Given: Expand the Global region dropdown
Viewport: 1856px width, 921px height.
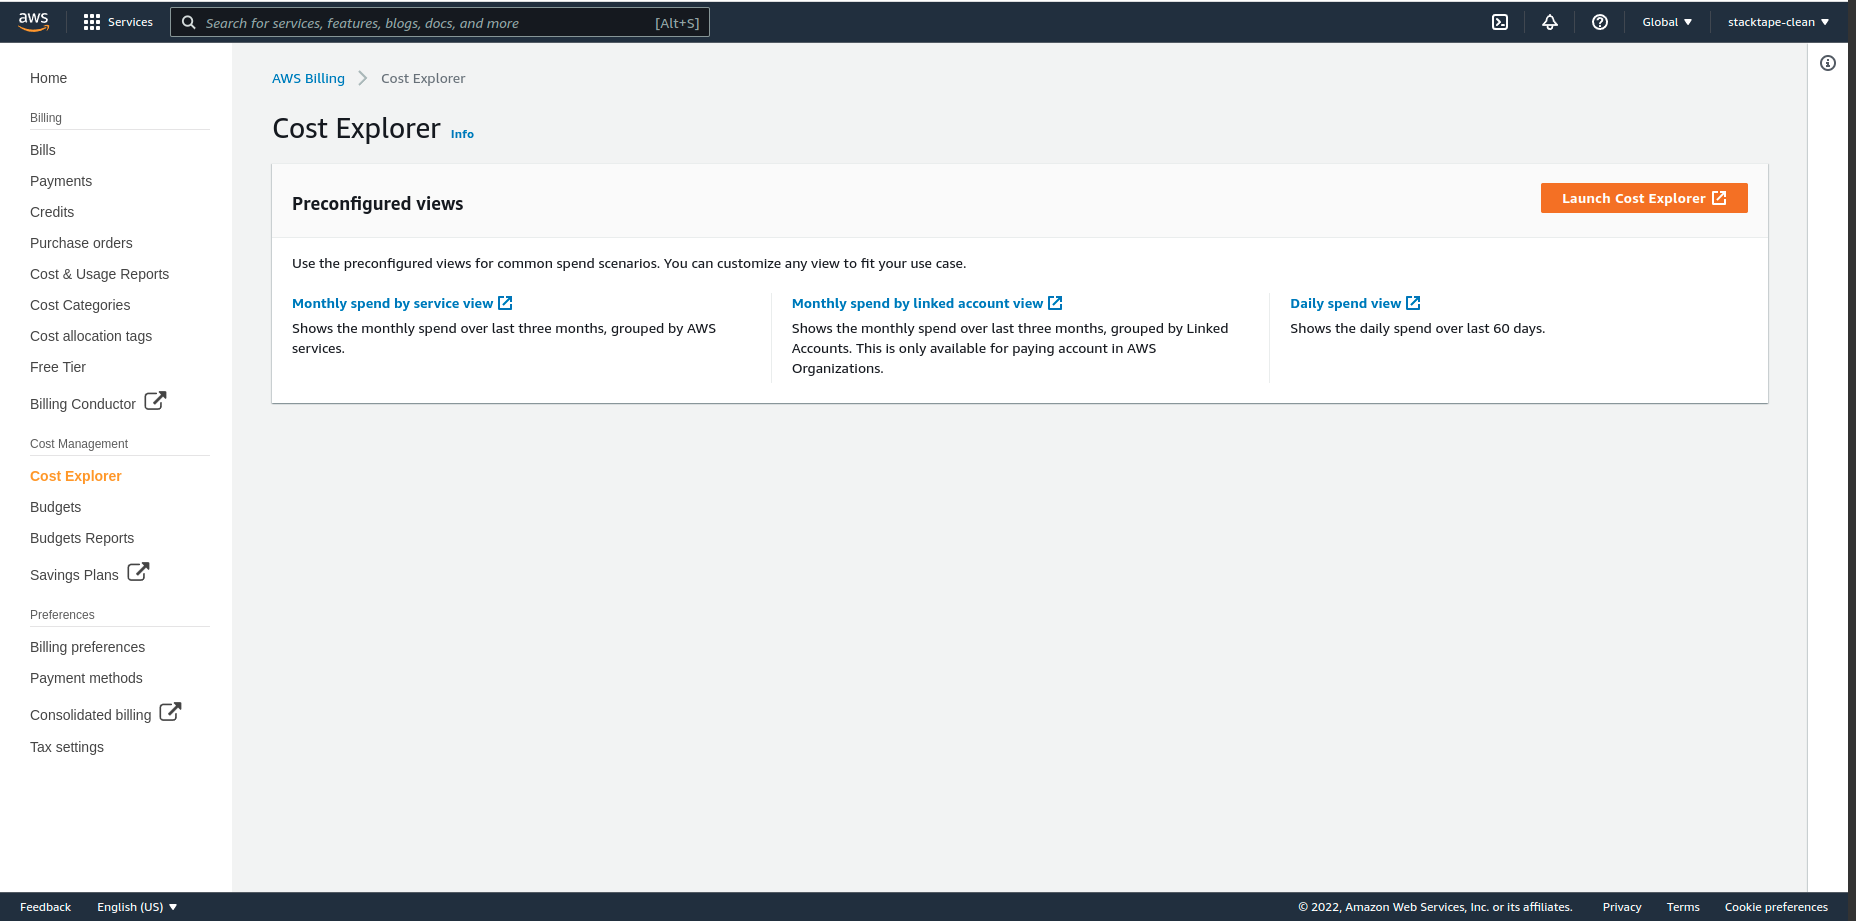Looking at the screenshot, I should (1667, 22).
